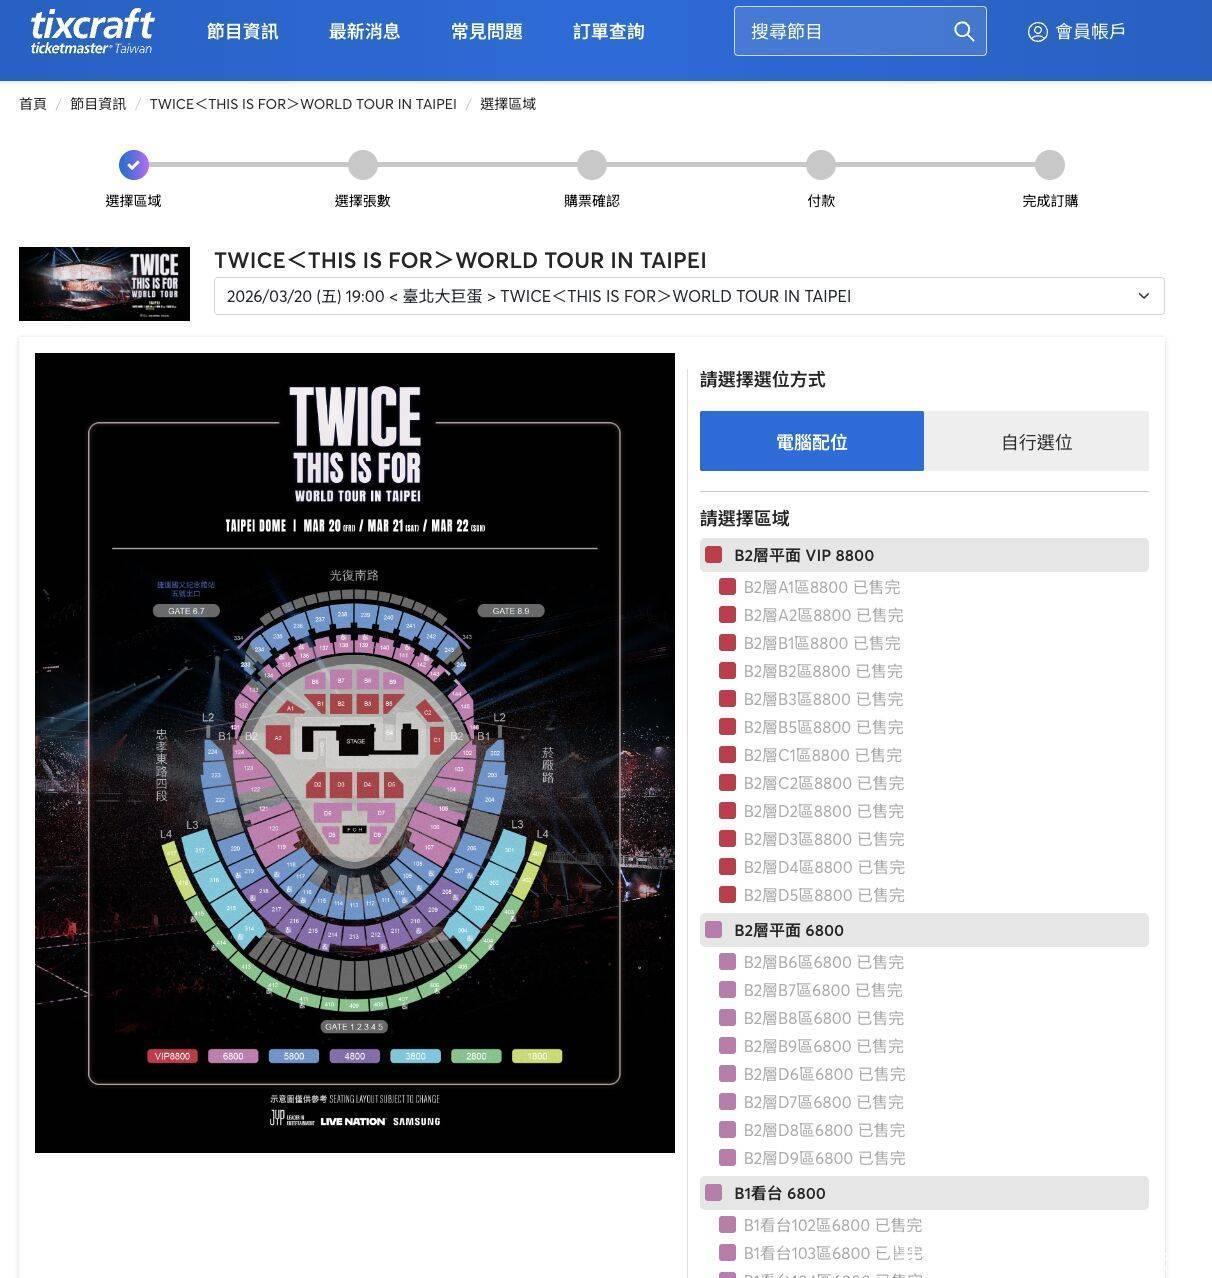
Task: Switch to 自行選位 seating mode
Action: coord(1036,441)
